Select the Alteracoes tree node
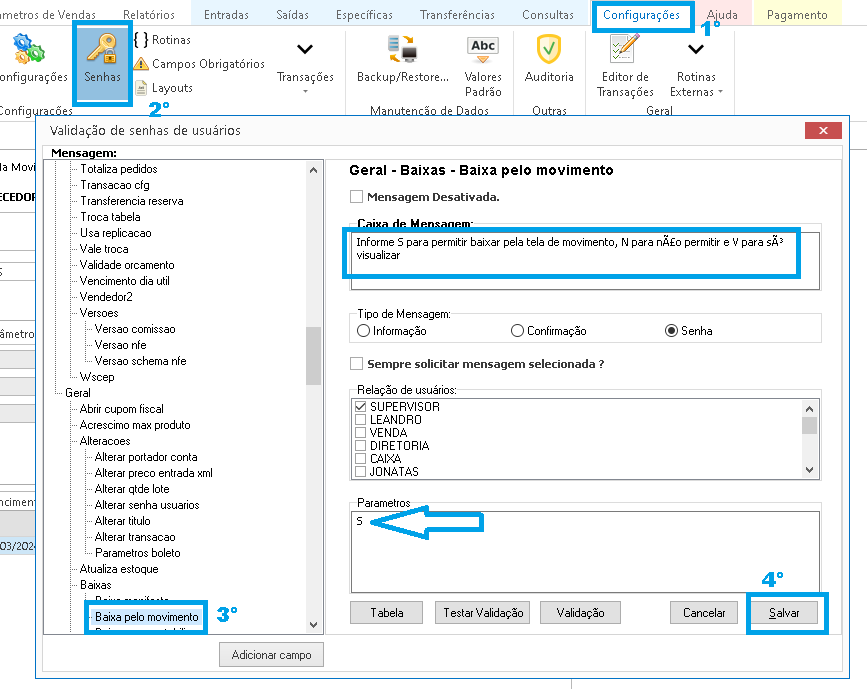867x689 pixels. click(x=105, y=441)
